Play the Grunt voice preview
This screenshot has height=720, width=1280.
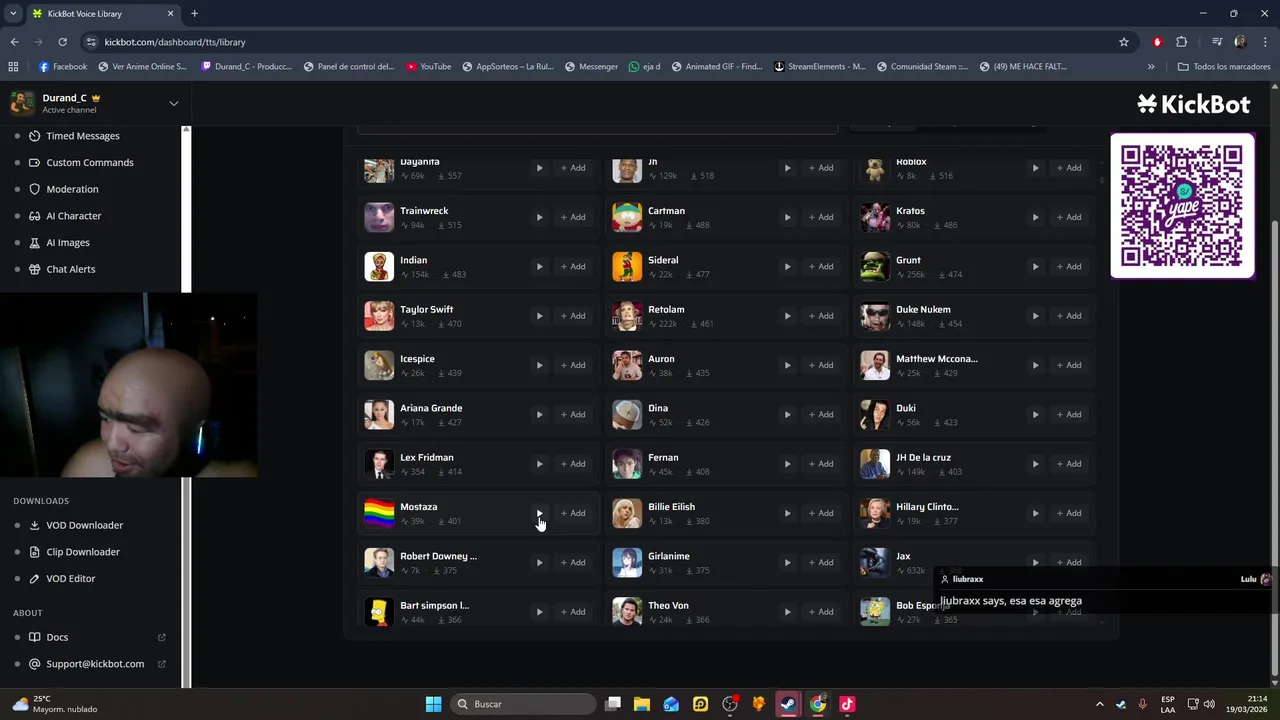pyautogui.click(x=1035, y=266)
